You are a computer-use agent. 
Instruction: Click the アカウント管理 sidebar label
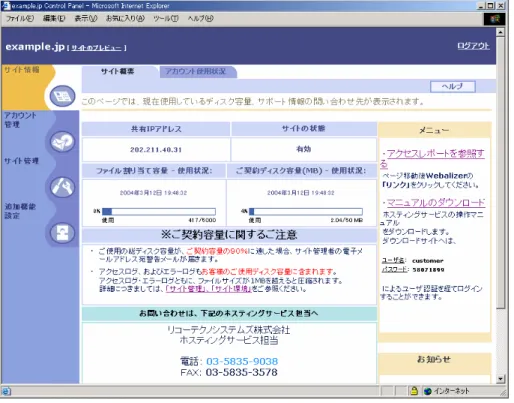coord(20,120)
